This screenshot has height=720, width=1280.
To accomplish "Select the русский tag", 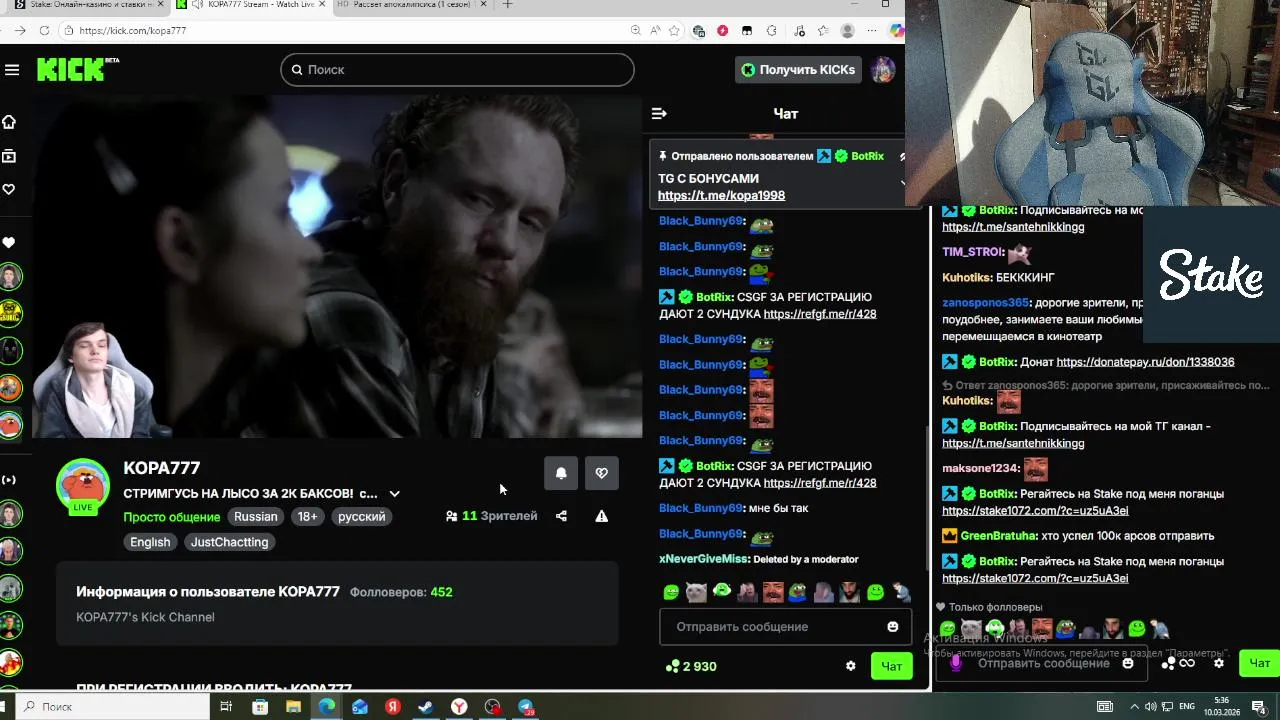I will 361,517.
